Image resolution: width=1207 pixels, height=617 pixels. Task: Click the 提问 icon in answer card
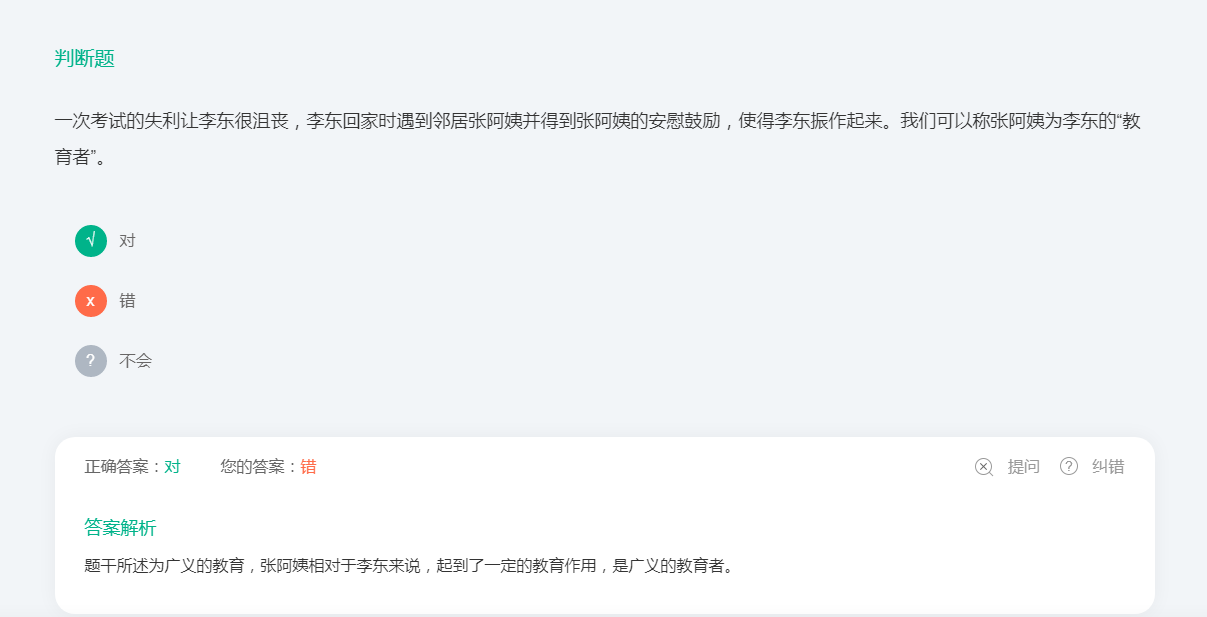click(984, 467)
